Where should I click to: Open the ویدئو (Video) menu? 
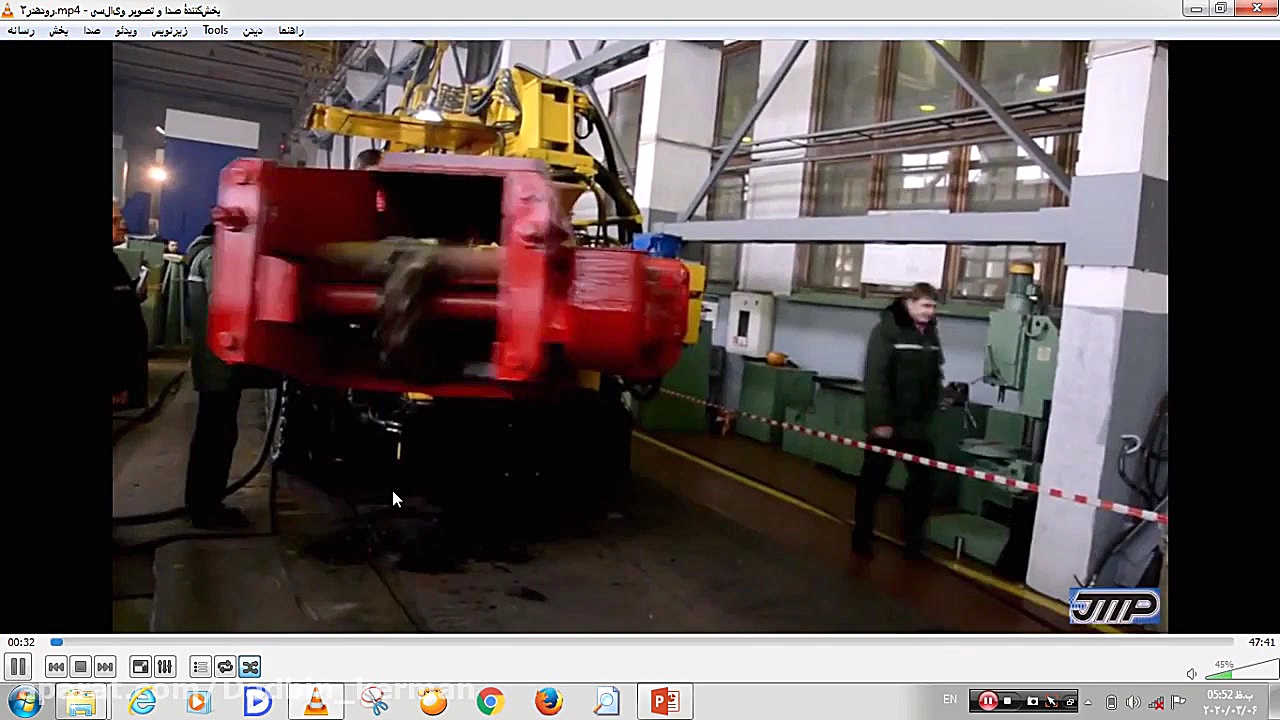pos(126,31)
